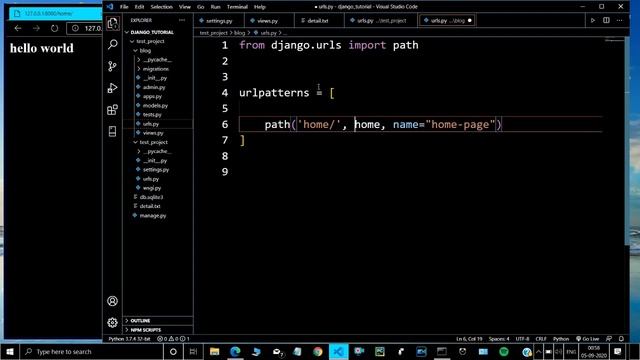Open the Manage gear in activity bar

pyautogui.click(x=113, y=322)
